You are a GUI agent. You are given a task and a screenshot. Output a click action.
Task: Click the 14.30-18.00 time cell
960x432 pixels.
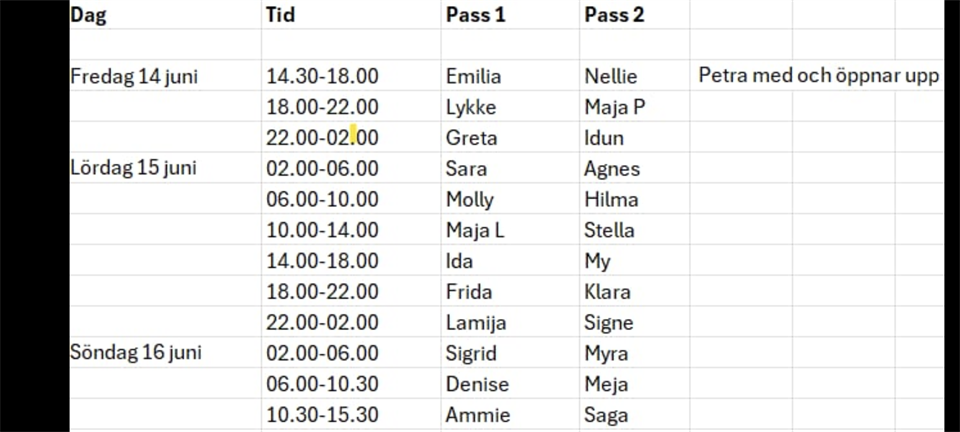(x=322, y=77)
